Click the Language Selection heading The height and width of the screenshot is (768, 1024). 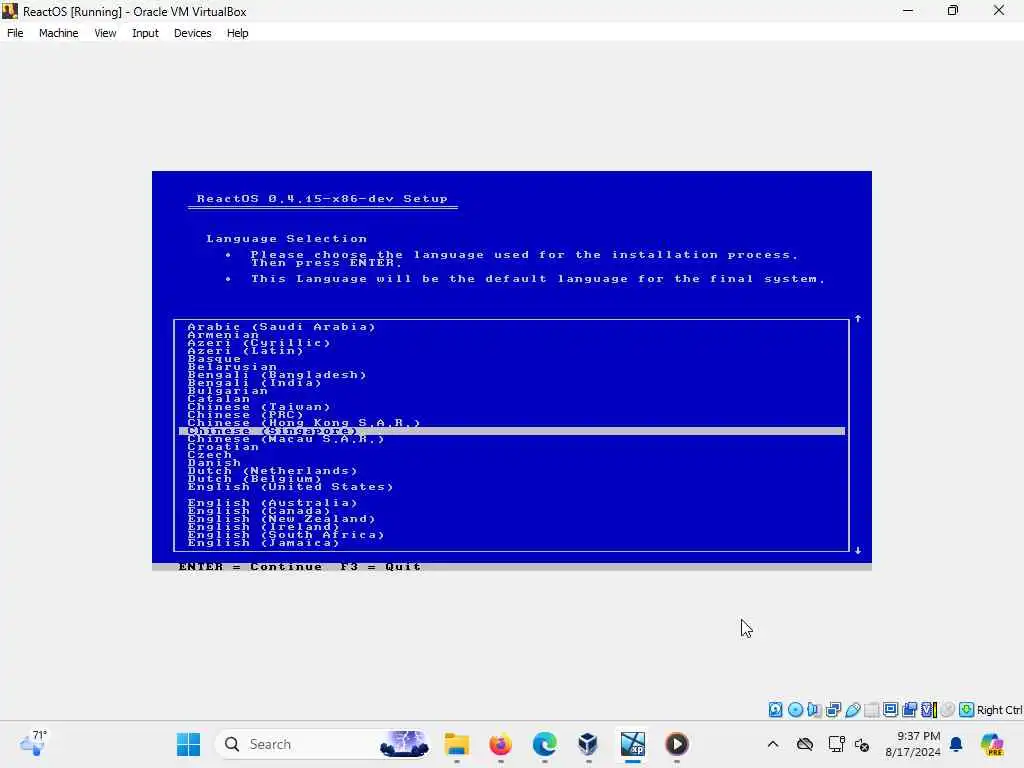[x=287, y=239]
